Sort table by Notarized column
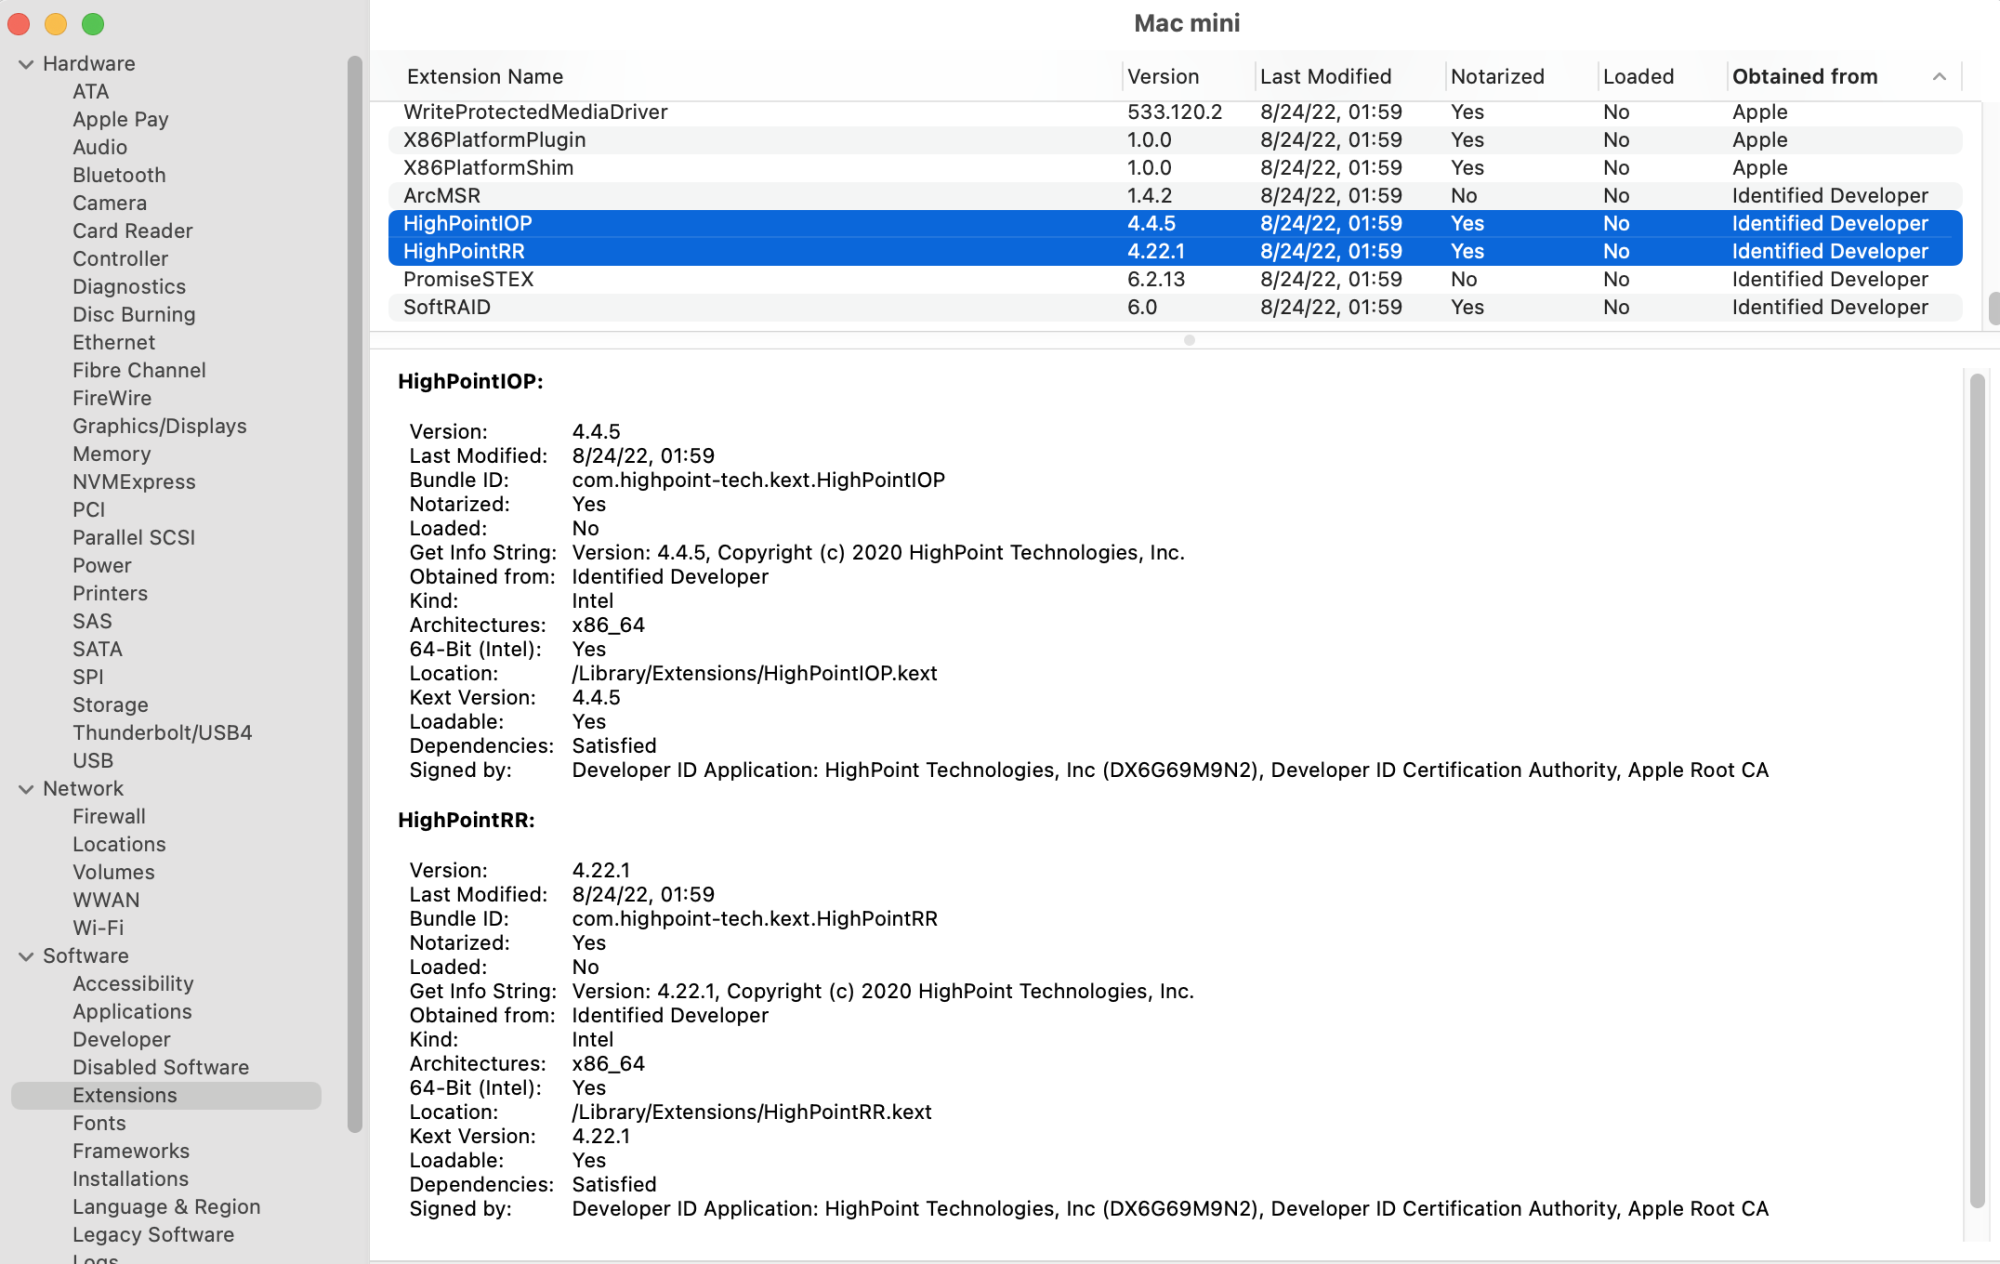Viewport: 2000px width, 1264px height. pyautogui.click(x=1498, y=77)
